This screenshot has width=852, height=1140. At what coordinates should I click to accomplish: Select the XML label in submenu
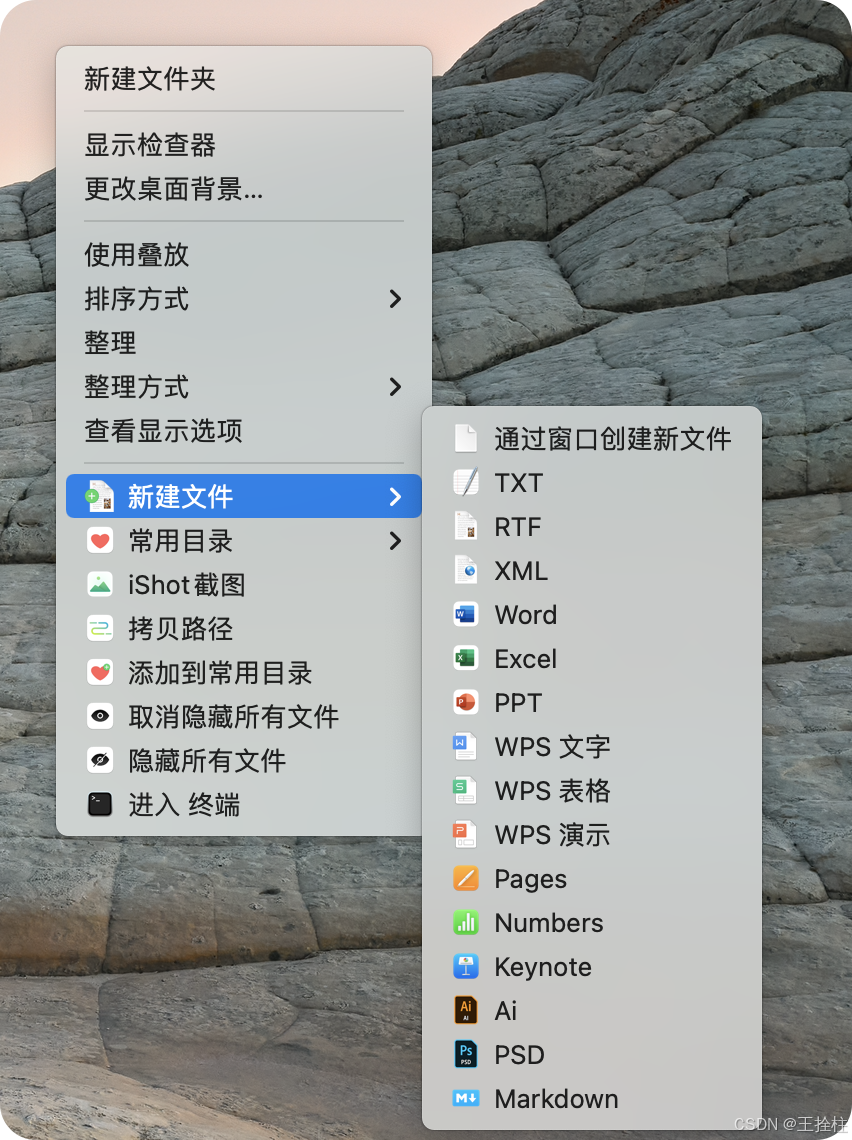click(x=521, y=571)
